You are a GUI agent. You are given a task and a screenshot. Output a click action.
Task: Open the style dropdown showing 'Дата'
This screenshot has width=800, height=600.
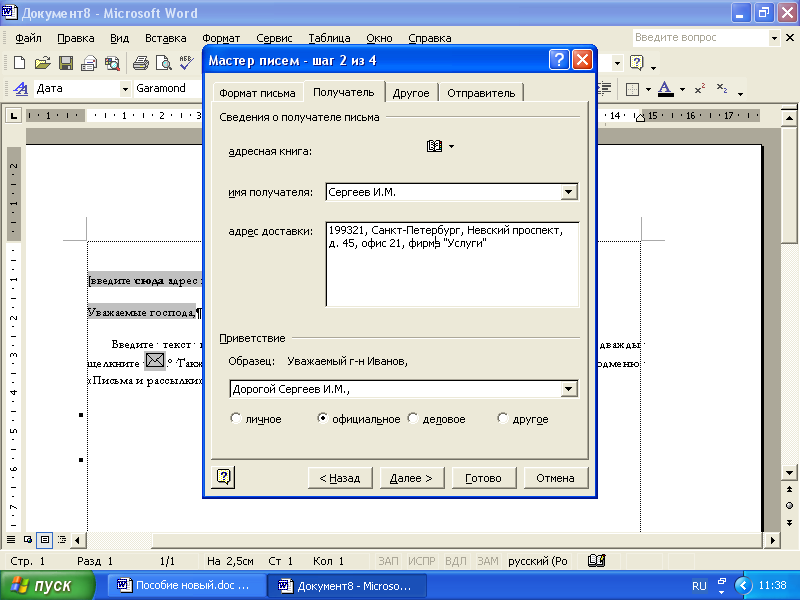click(x=125, y=89)
